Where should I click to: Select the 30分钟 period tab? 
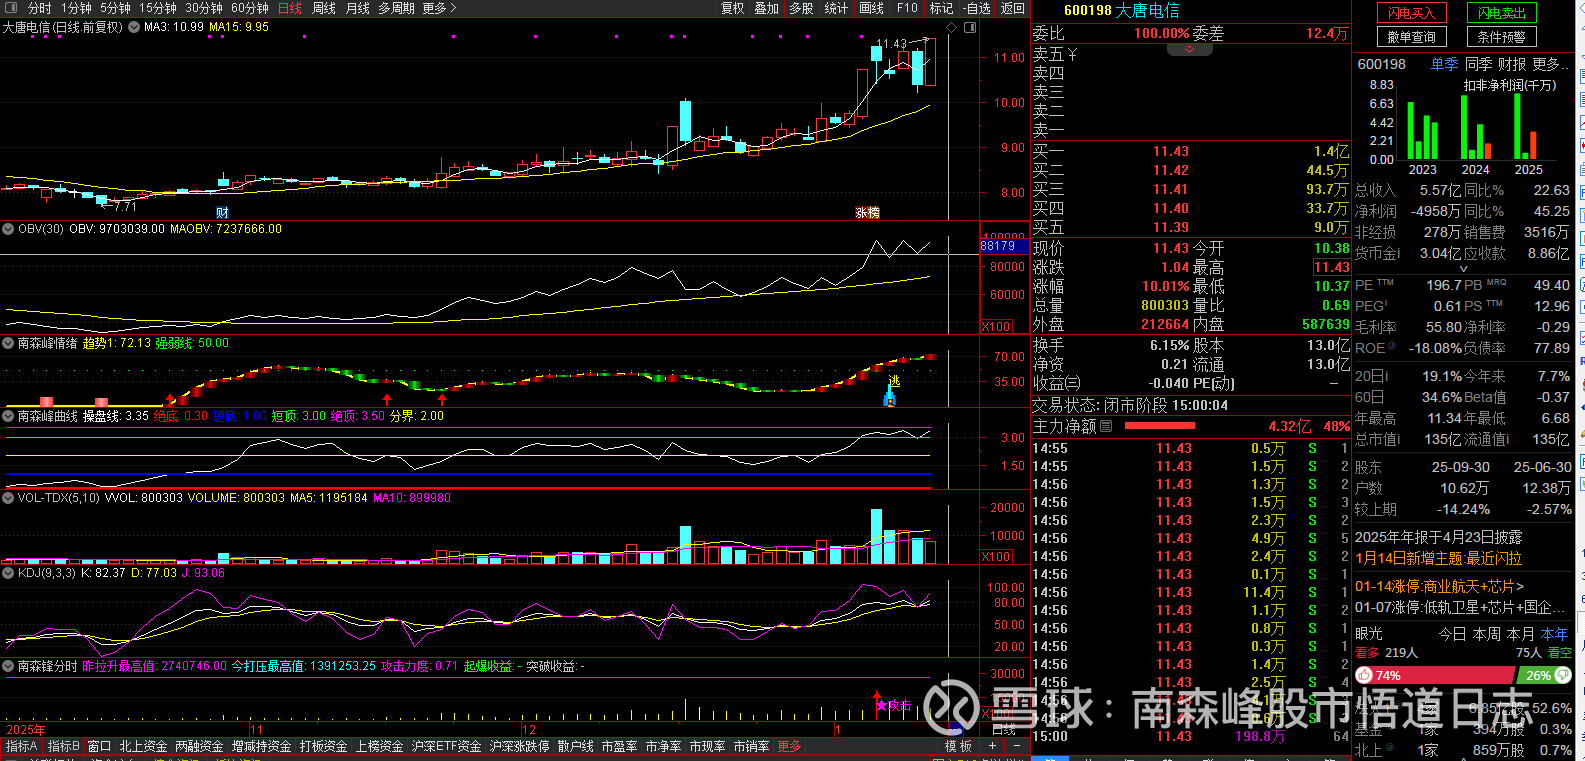point(204,8)
